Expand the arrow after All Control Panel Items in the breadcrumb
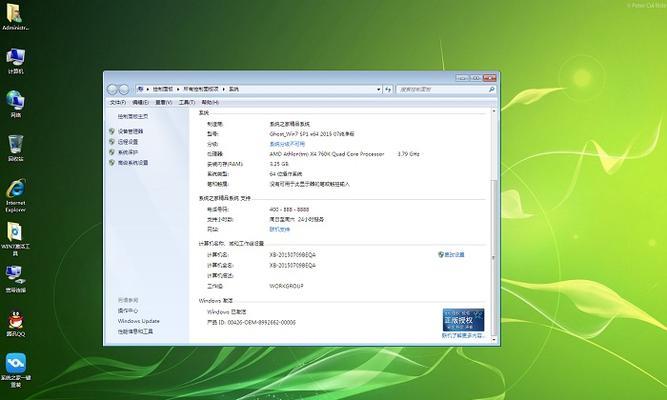Image resolution: width=667 pixels, height=400 pixels. click(x=223, y=89)
